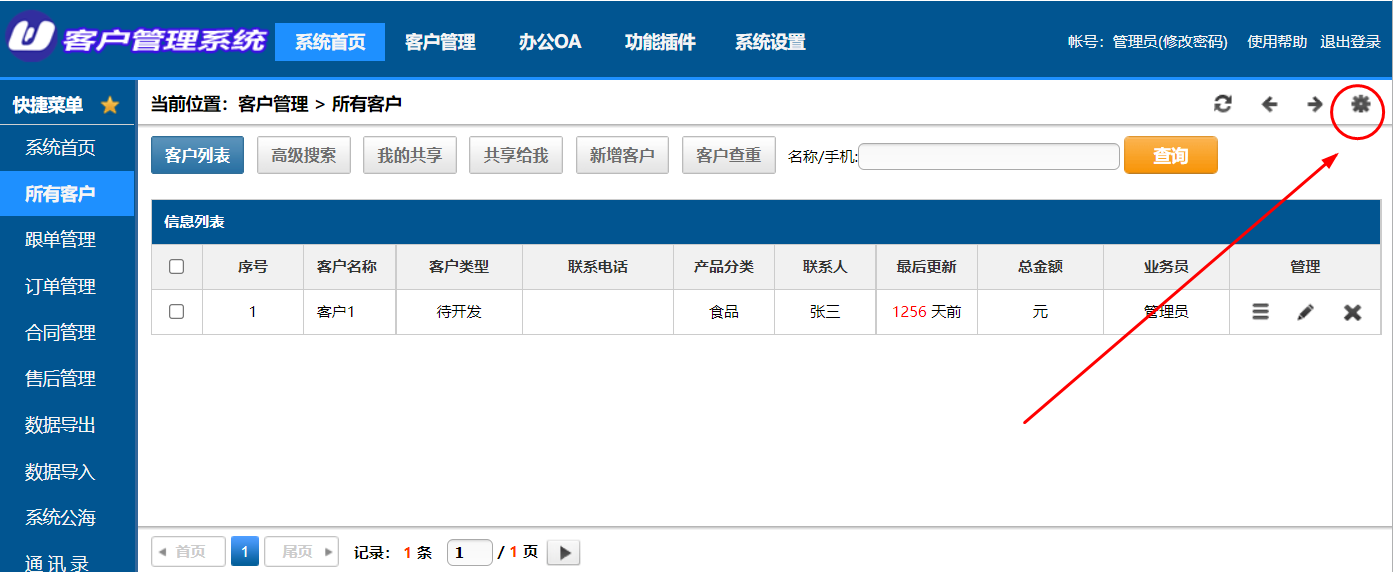The height and width of the screenshot is (572, 1393).
Task: Click the 我的共享 button
Action: click(410, 155)
